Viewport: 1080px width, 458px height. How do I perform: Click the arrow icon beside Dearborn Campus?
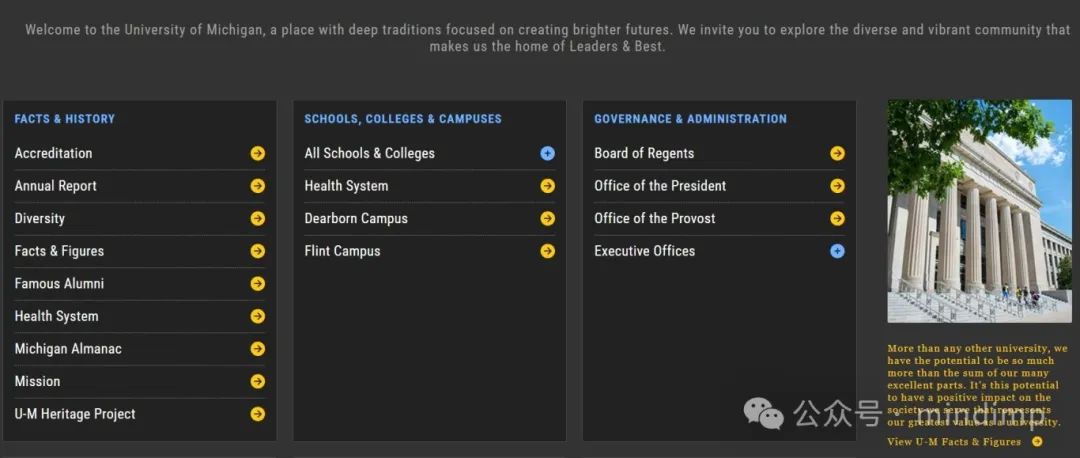[x=548, y=219]
